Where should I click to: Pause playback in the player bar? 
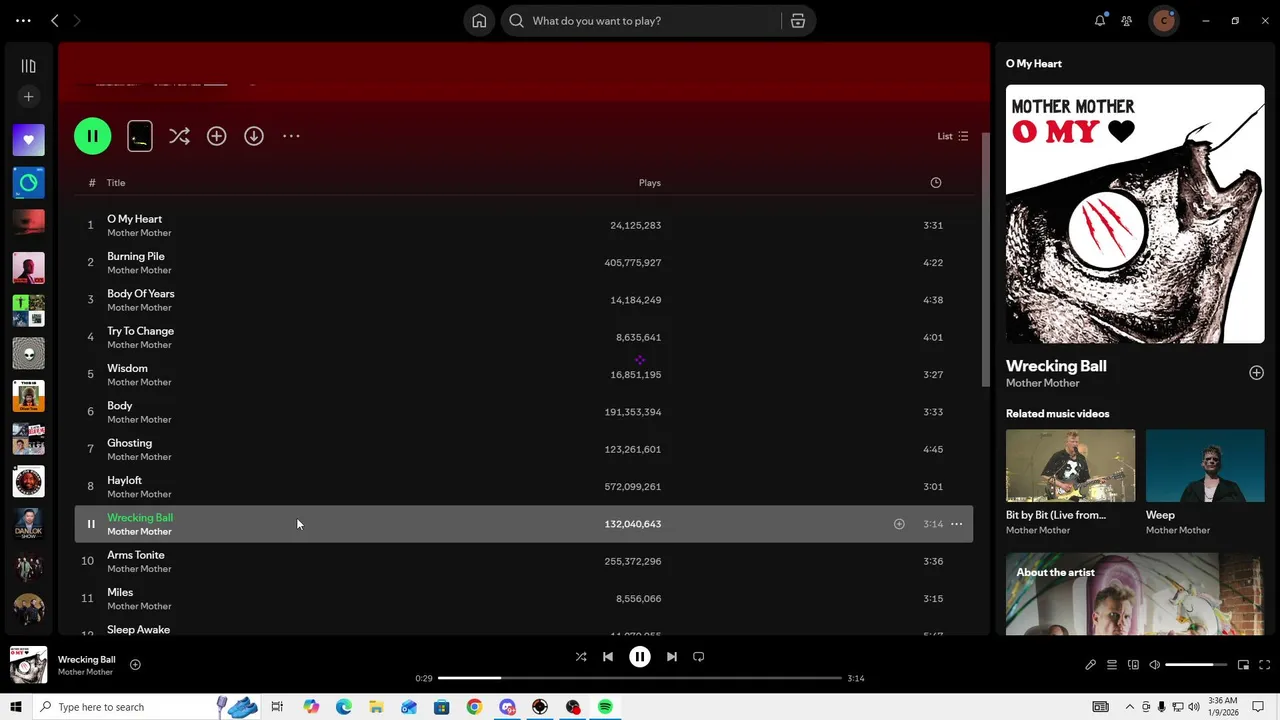click(x=640, y=657)
